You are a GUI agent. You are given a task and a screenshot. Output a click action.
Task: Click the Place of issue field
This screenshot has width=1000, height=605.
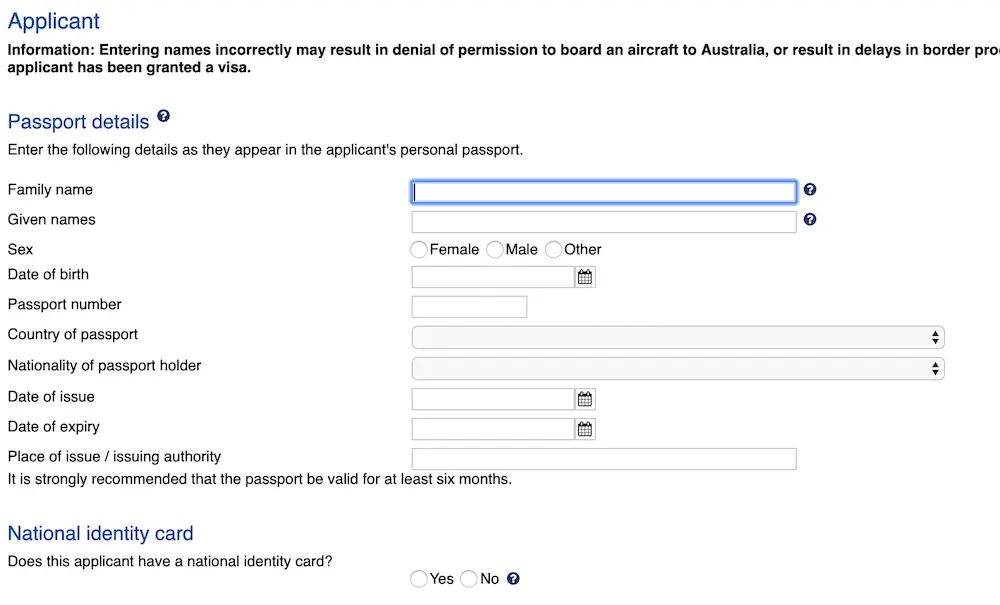pyautogui.click(x=600, y=458)
